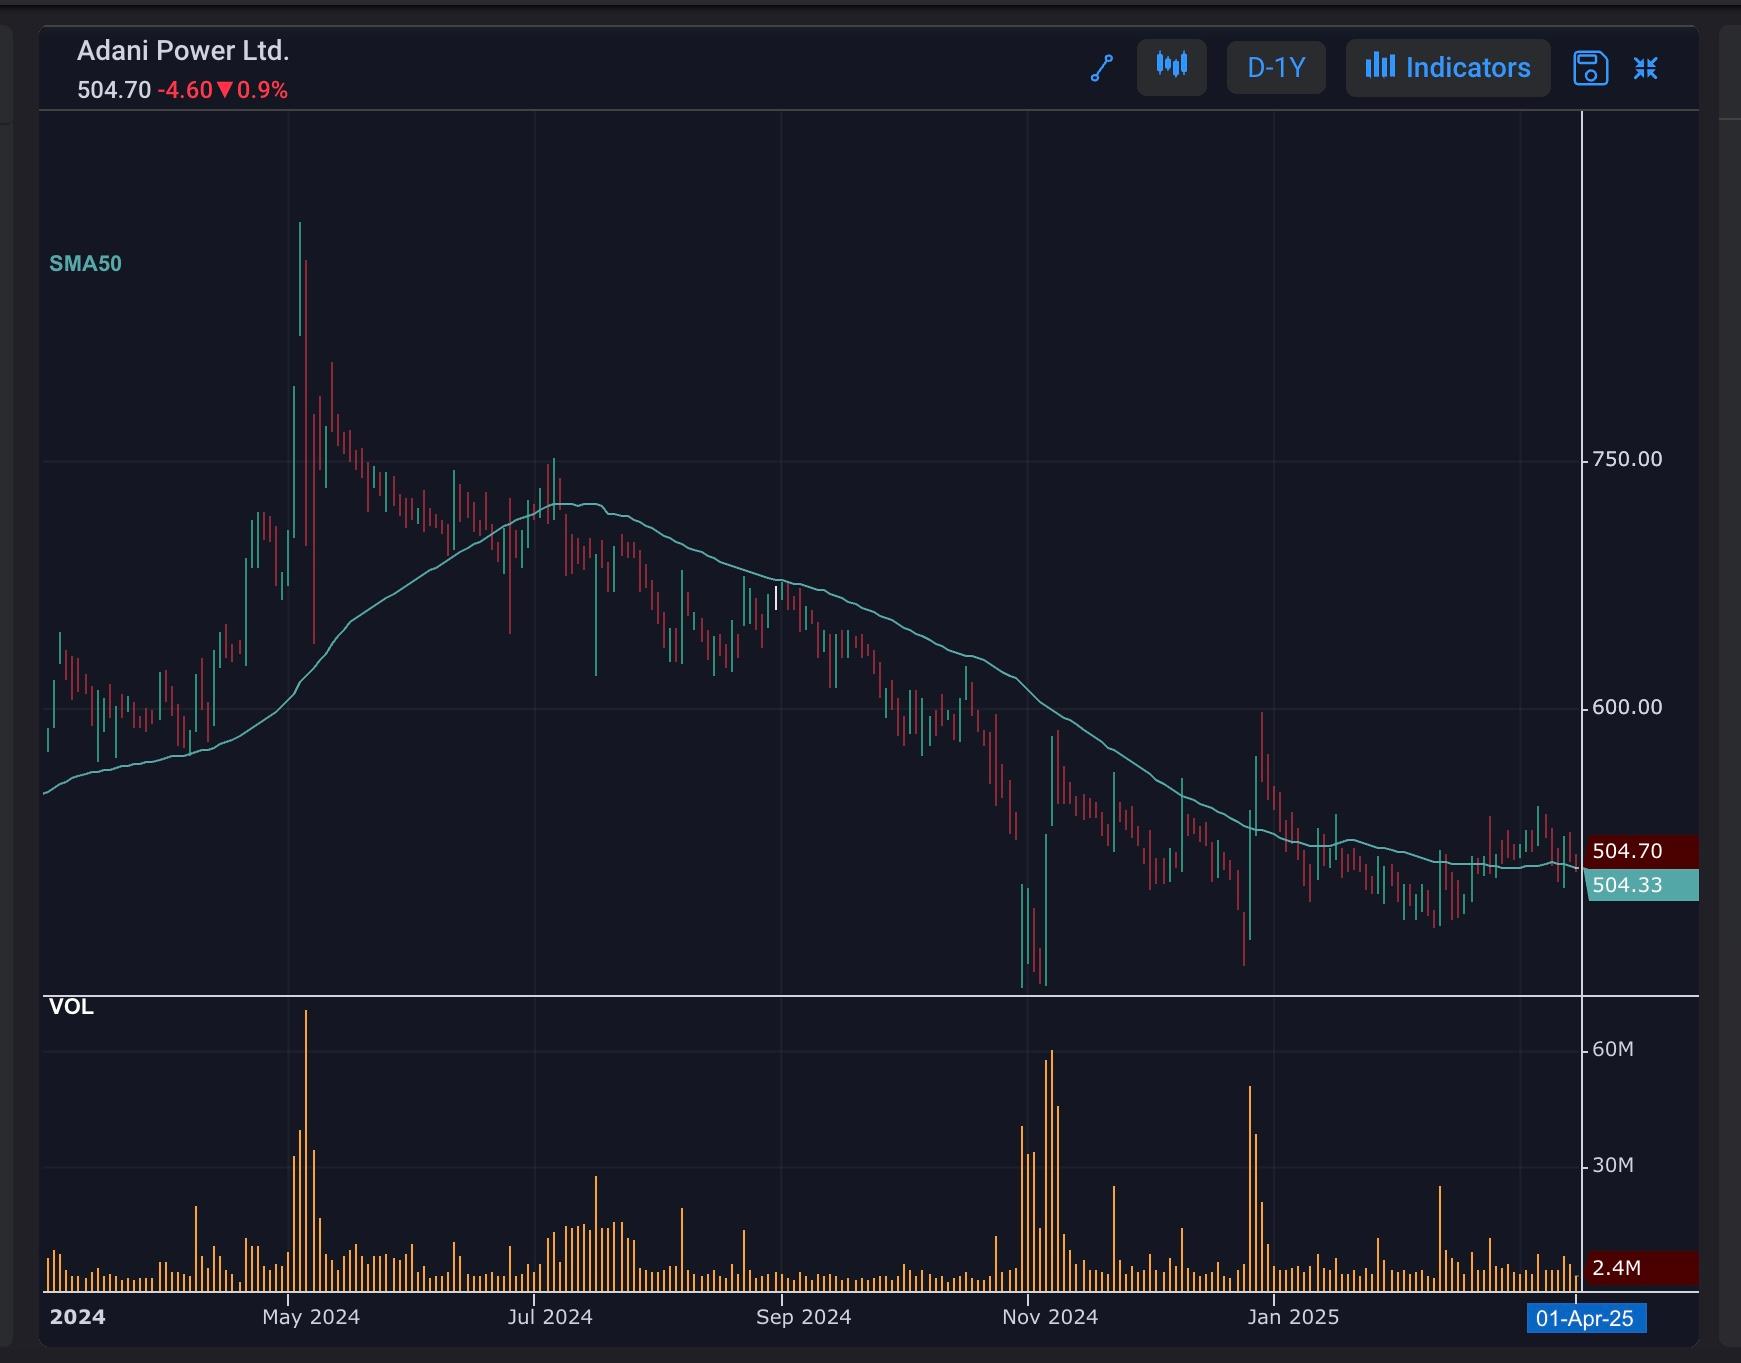The image size is (1741, 1363).
Task: Click the 60M volume axis label
Action: [x=1612, y=1050]
